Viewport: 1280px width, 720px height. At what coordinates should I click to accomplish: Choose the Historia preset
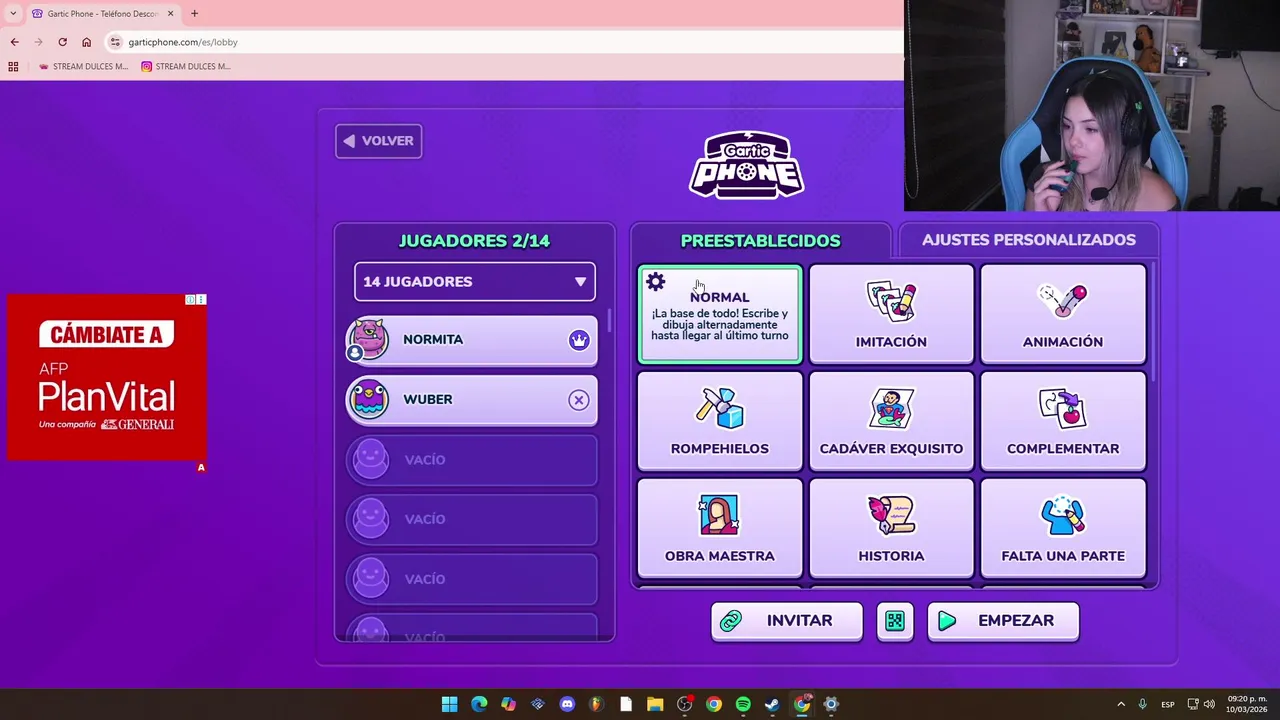(891, 527)
